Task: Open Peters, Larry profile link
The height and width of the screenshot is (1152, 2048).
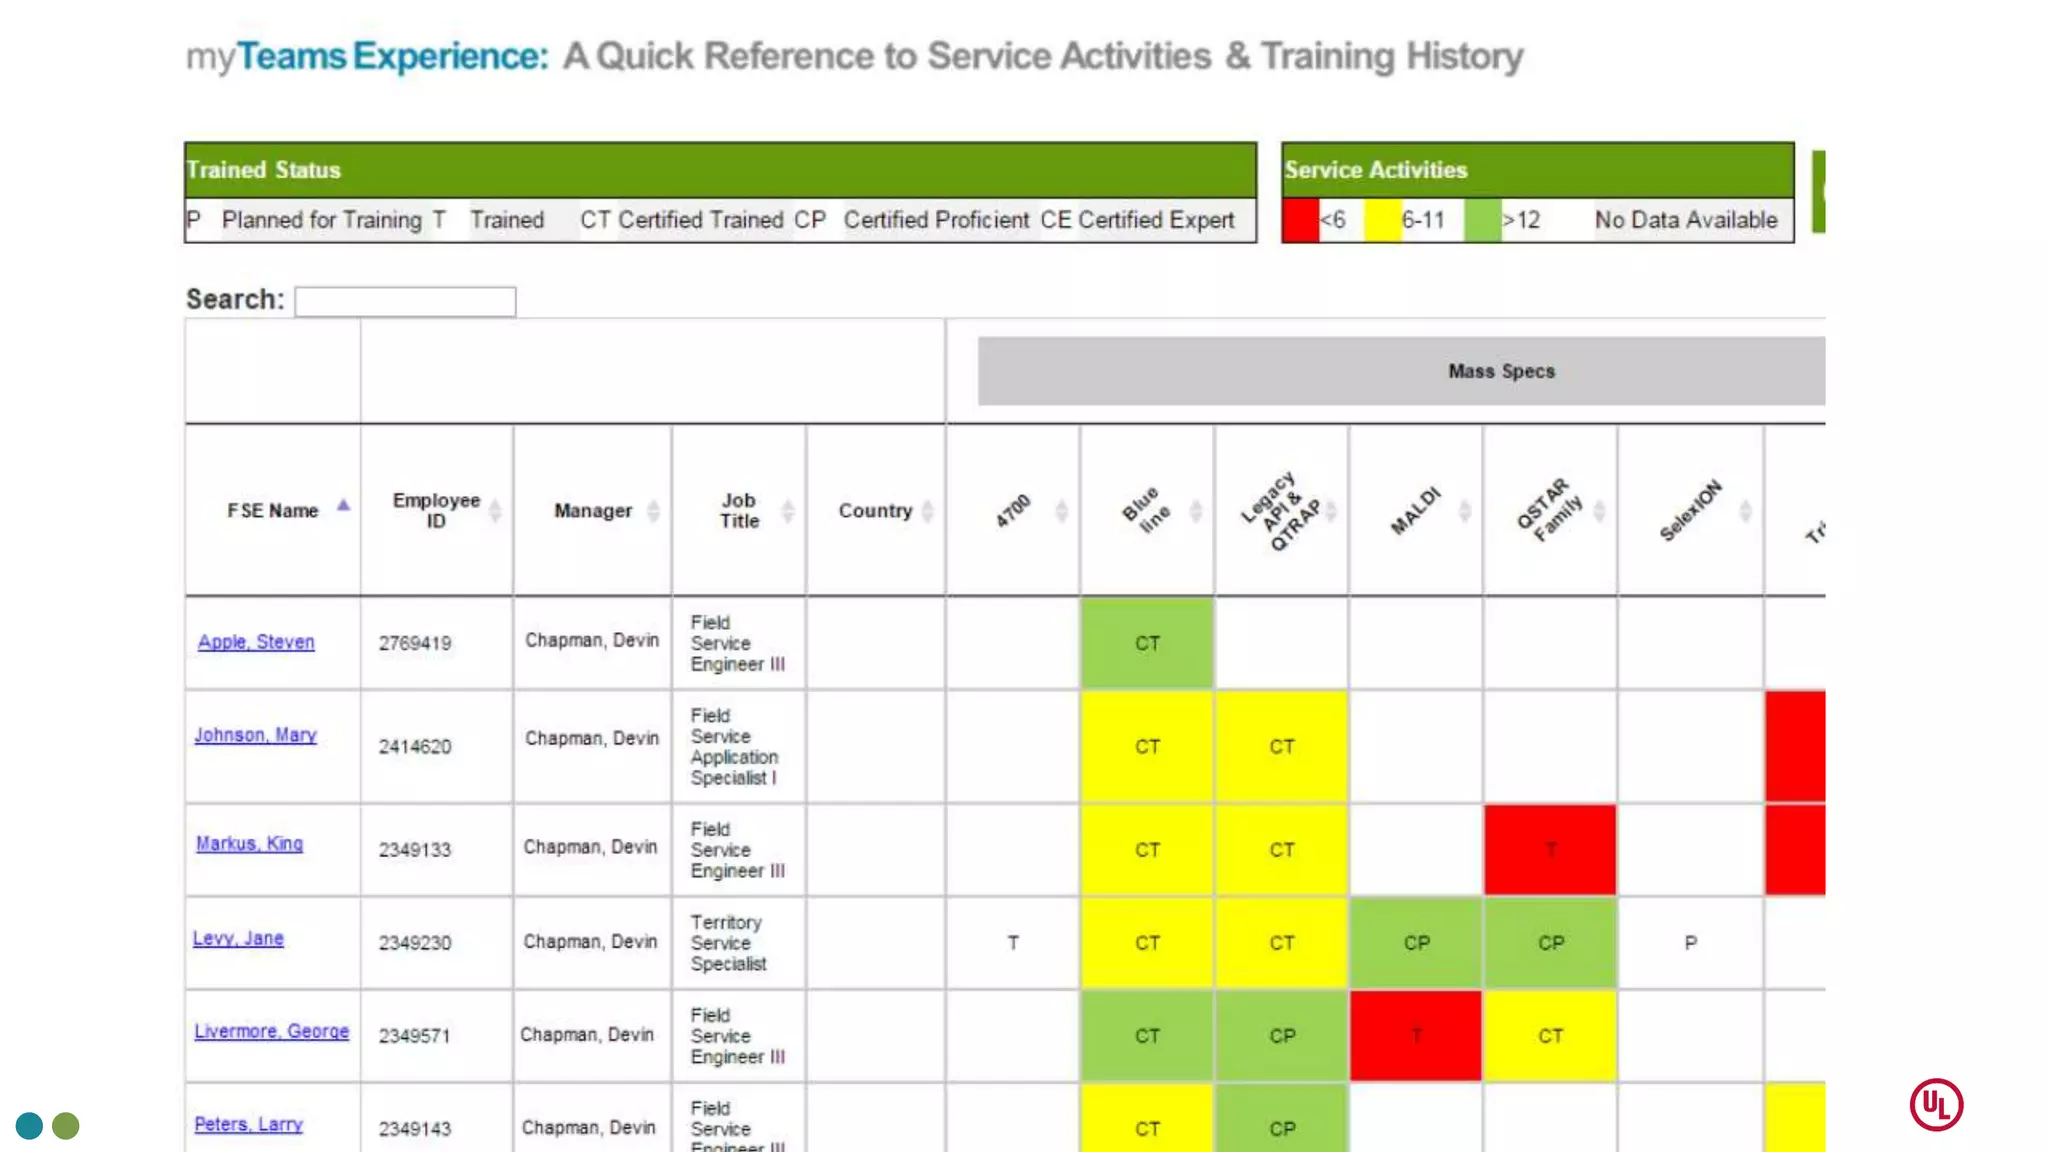Action: 248,1124
